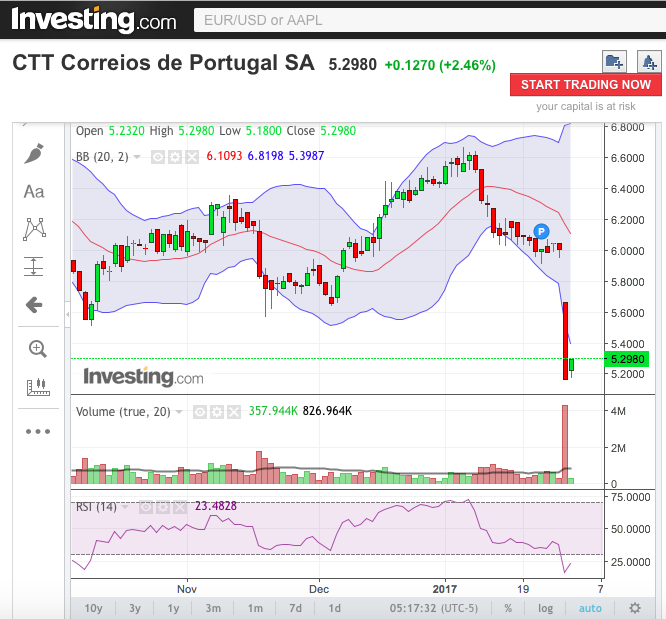
Task: Click the blue P marker on chart
Action: [541, 232]
